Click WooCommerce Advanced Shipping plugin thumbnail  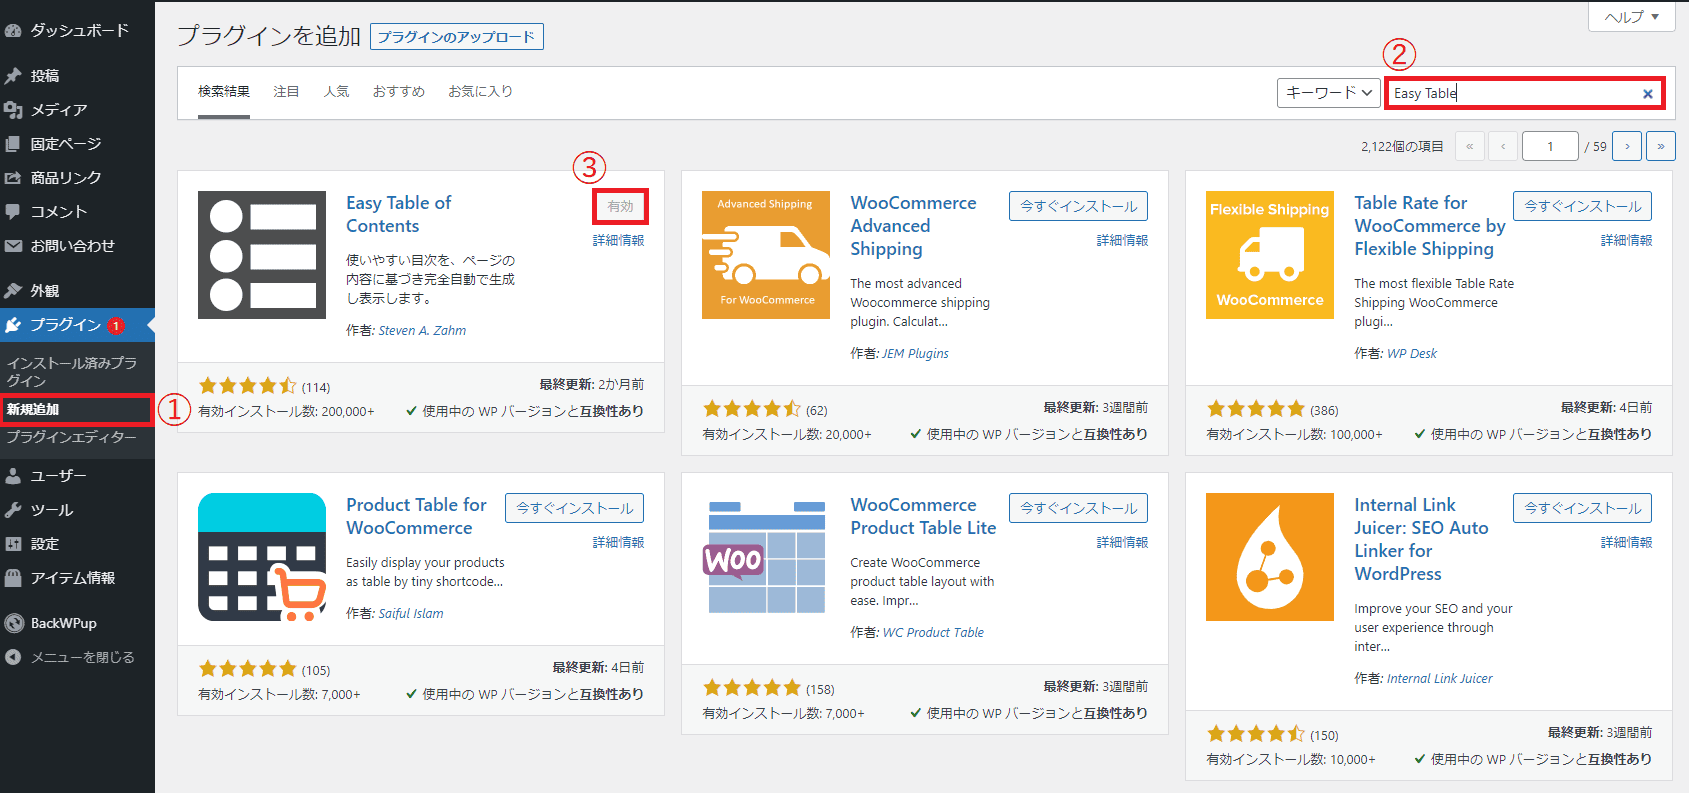tap(766, 255)
